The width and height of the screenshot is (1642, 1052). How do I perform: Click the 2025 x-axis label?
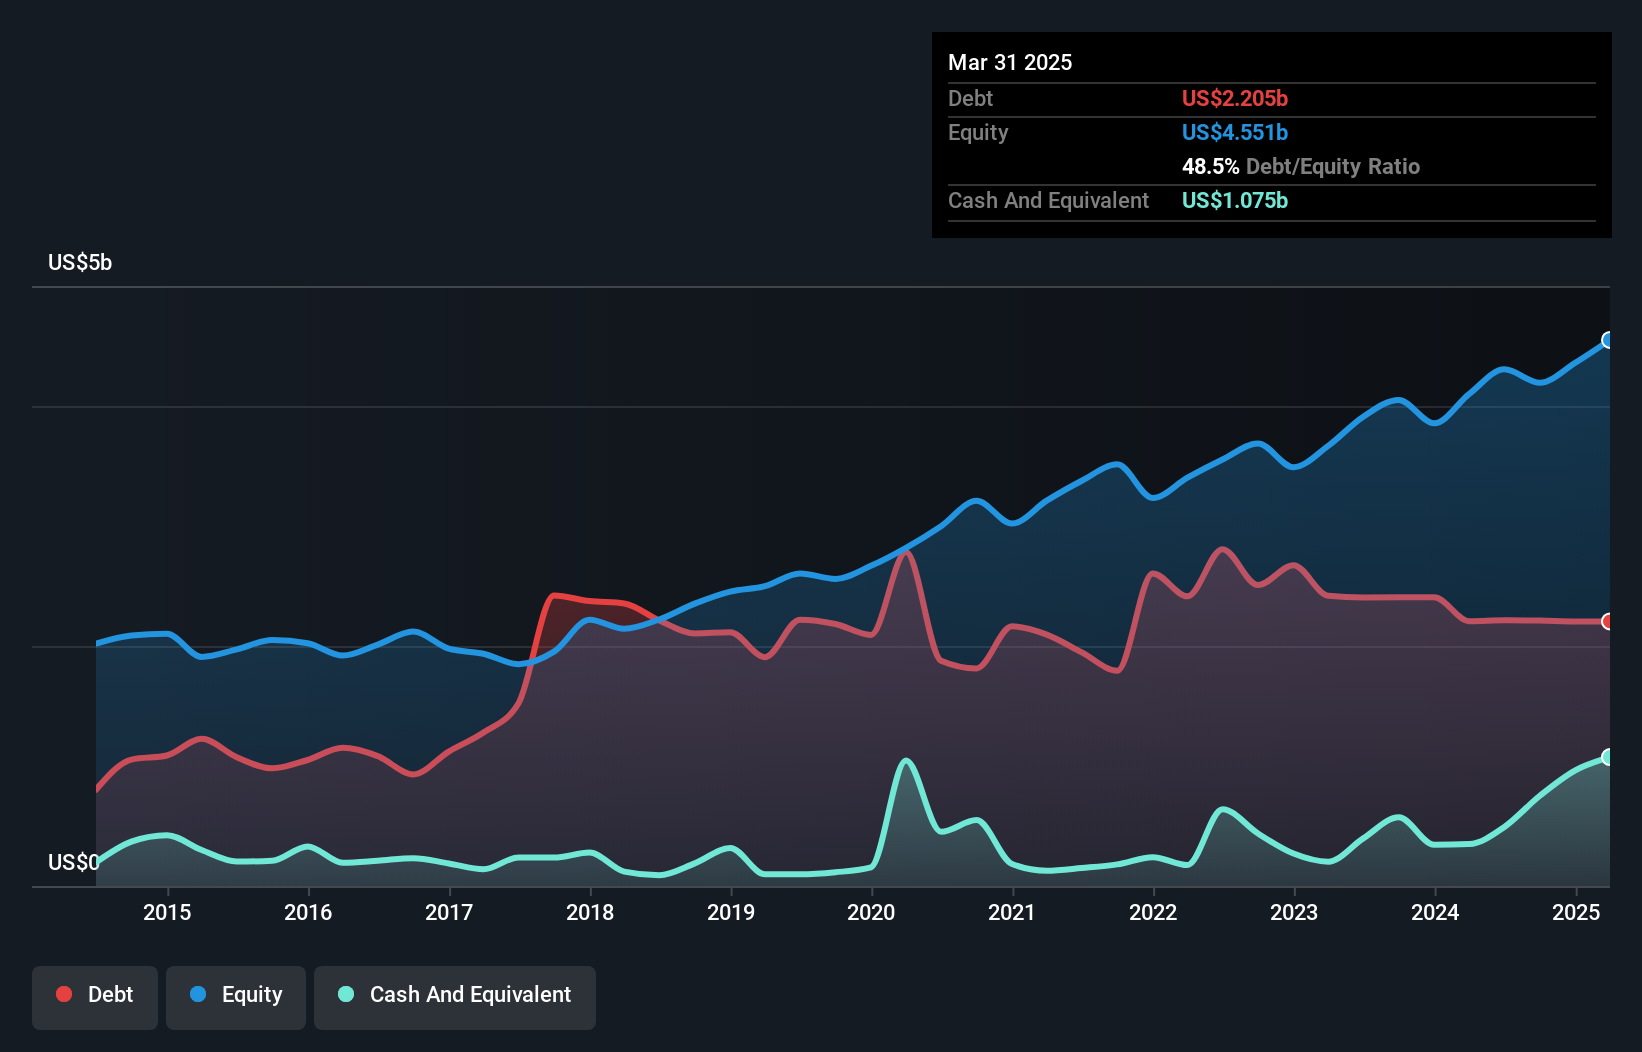[1576, 912]
